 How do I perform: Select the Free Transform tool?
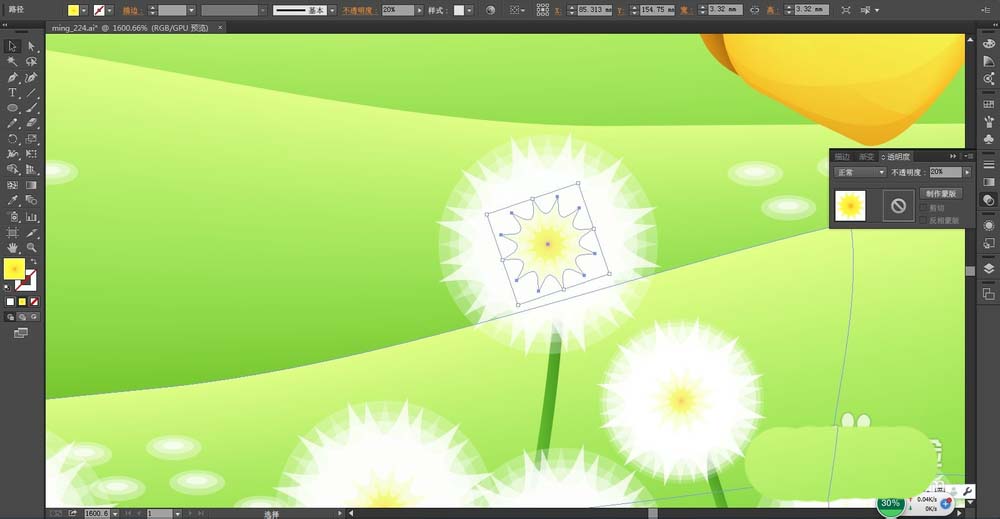[x=31, y=154]
